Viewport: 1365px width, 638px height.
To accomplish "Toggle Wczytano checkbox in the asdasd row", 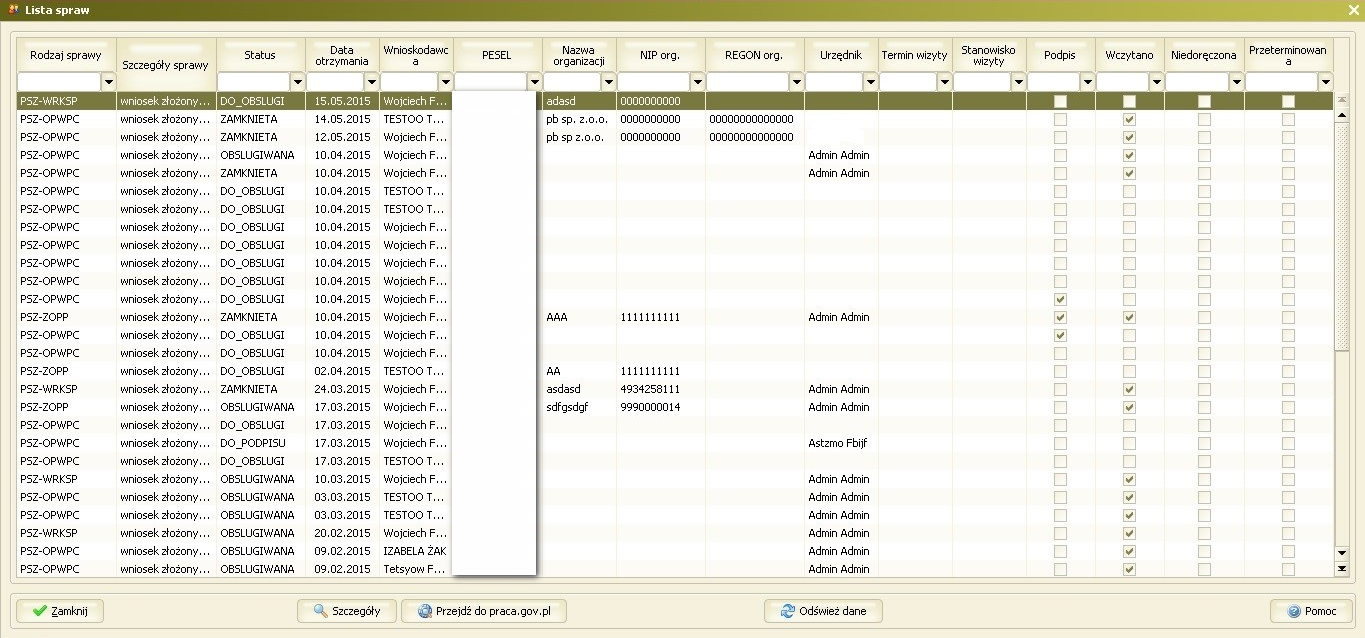I will pyautogui.click(x=1129, y=389).
